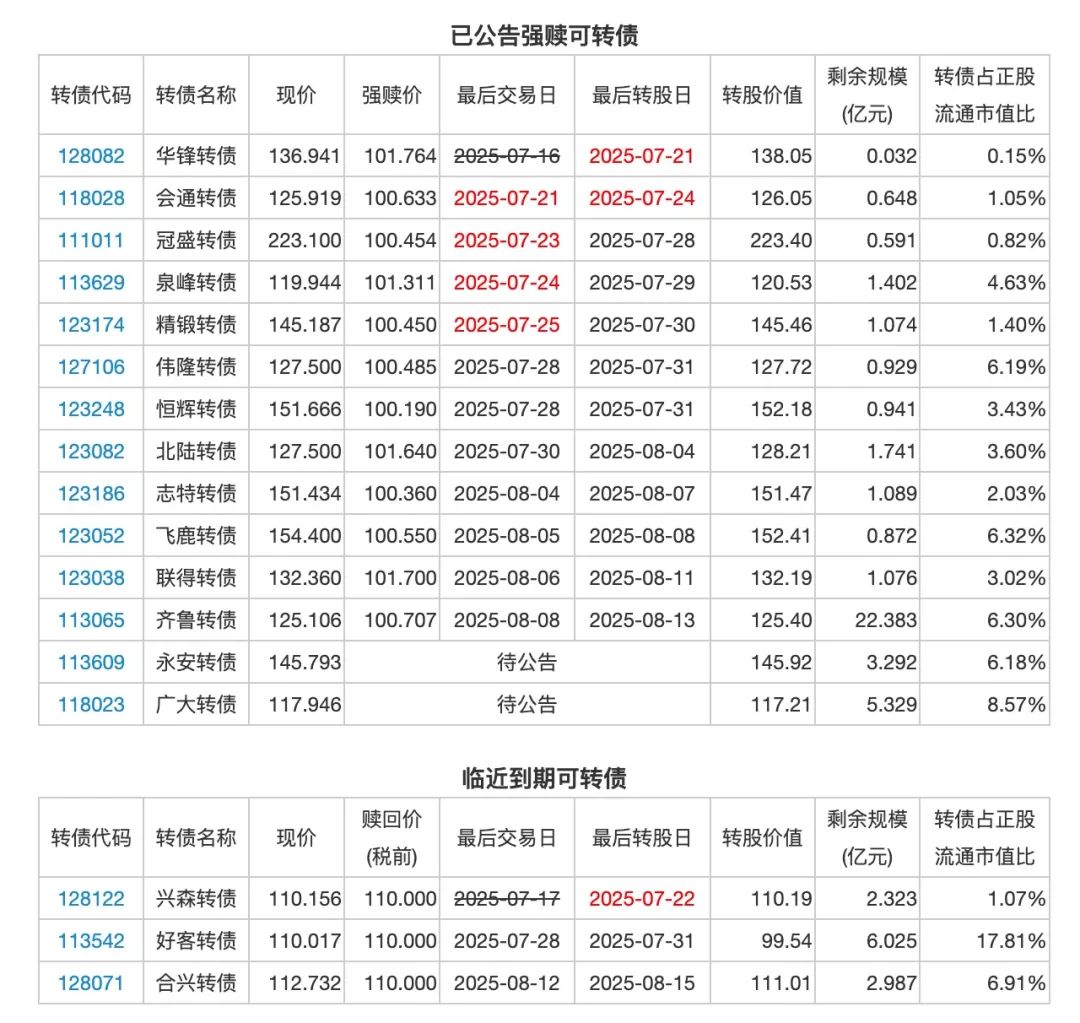Open the 111011 冠盛转债 link
Screen dimensions: 1080x1023
[x=91, y=240]
